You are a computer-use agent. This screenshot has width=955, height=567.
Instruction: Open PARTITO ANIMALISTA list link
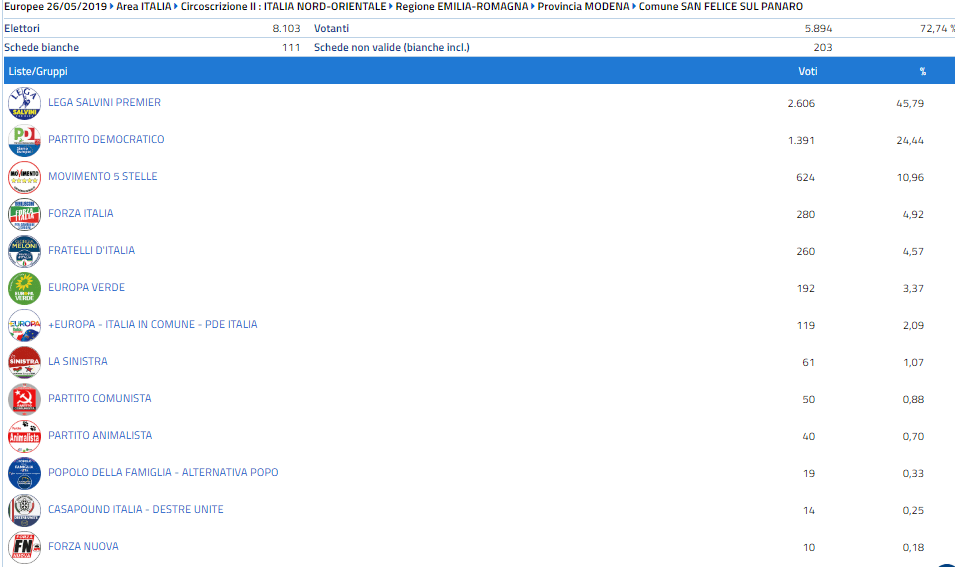100,435
